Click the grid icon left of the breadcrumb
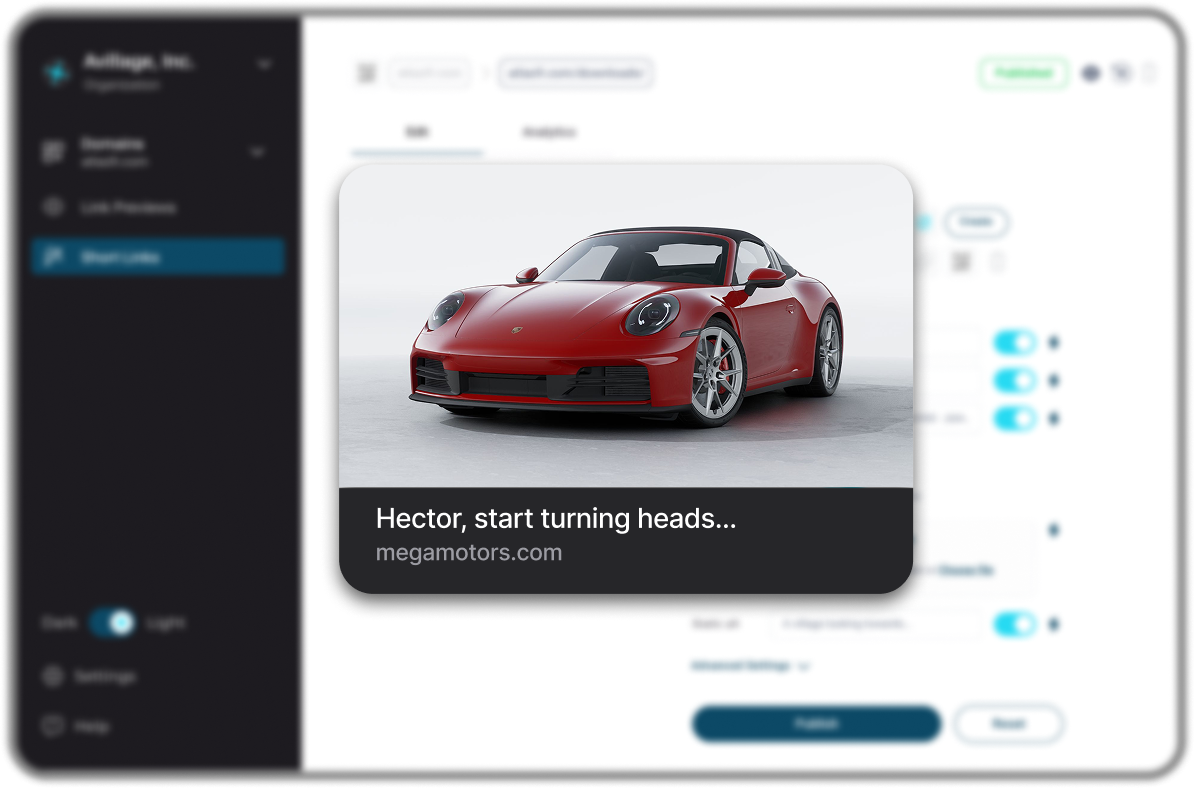1195x789 pixels. pos(366,73)
